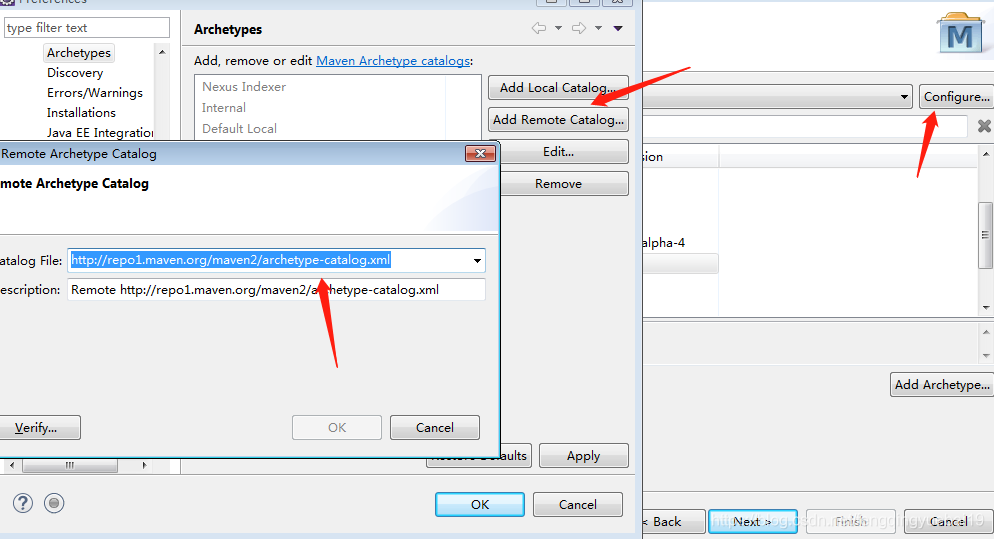Image resolution: width=994 pixels, height=539 pixels.
Task: Click the Apply button
Action: 584,455
